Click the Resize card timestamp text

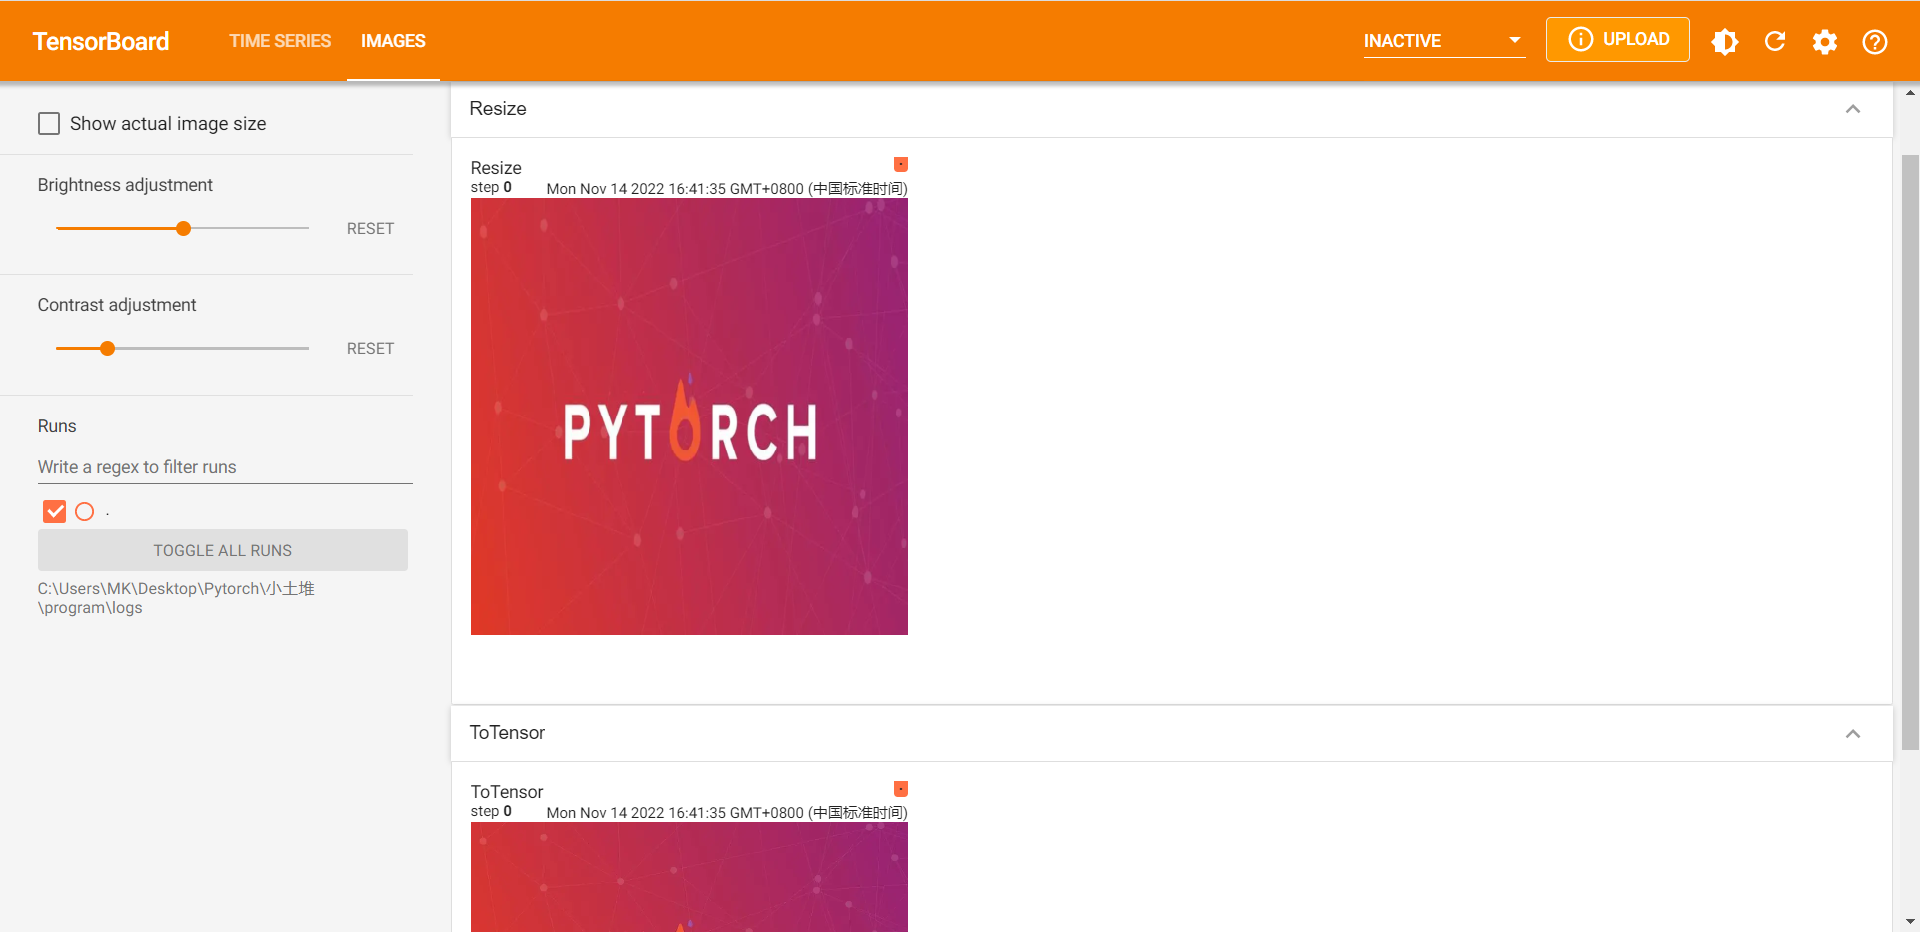(x=727, y=188)
